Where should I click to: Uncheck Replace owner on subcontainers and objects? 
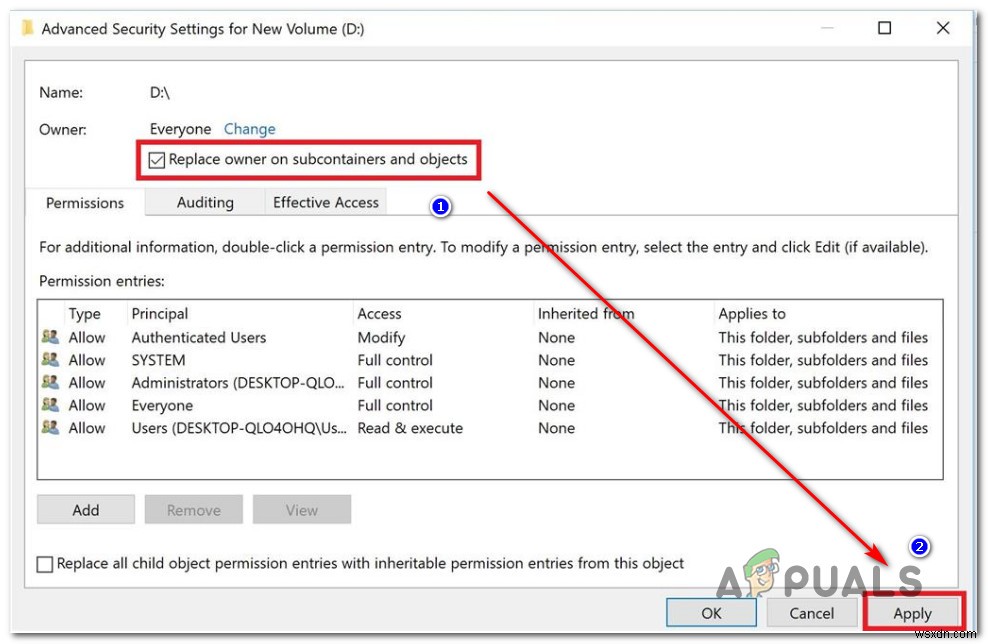click(x=156, y=159)
